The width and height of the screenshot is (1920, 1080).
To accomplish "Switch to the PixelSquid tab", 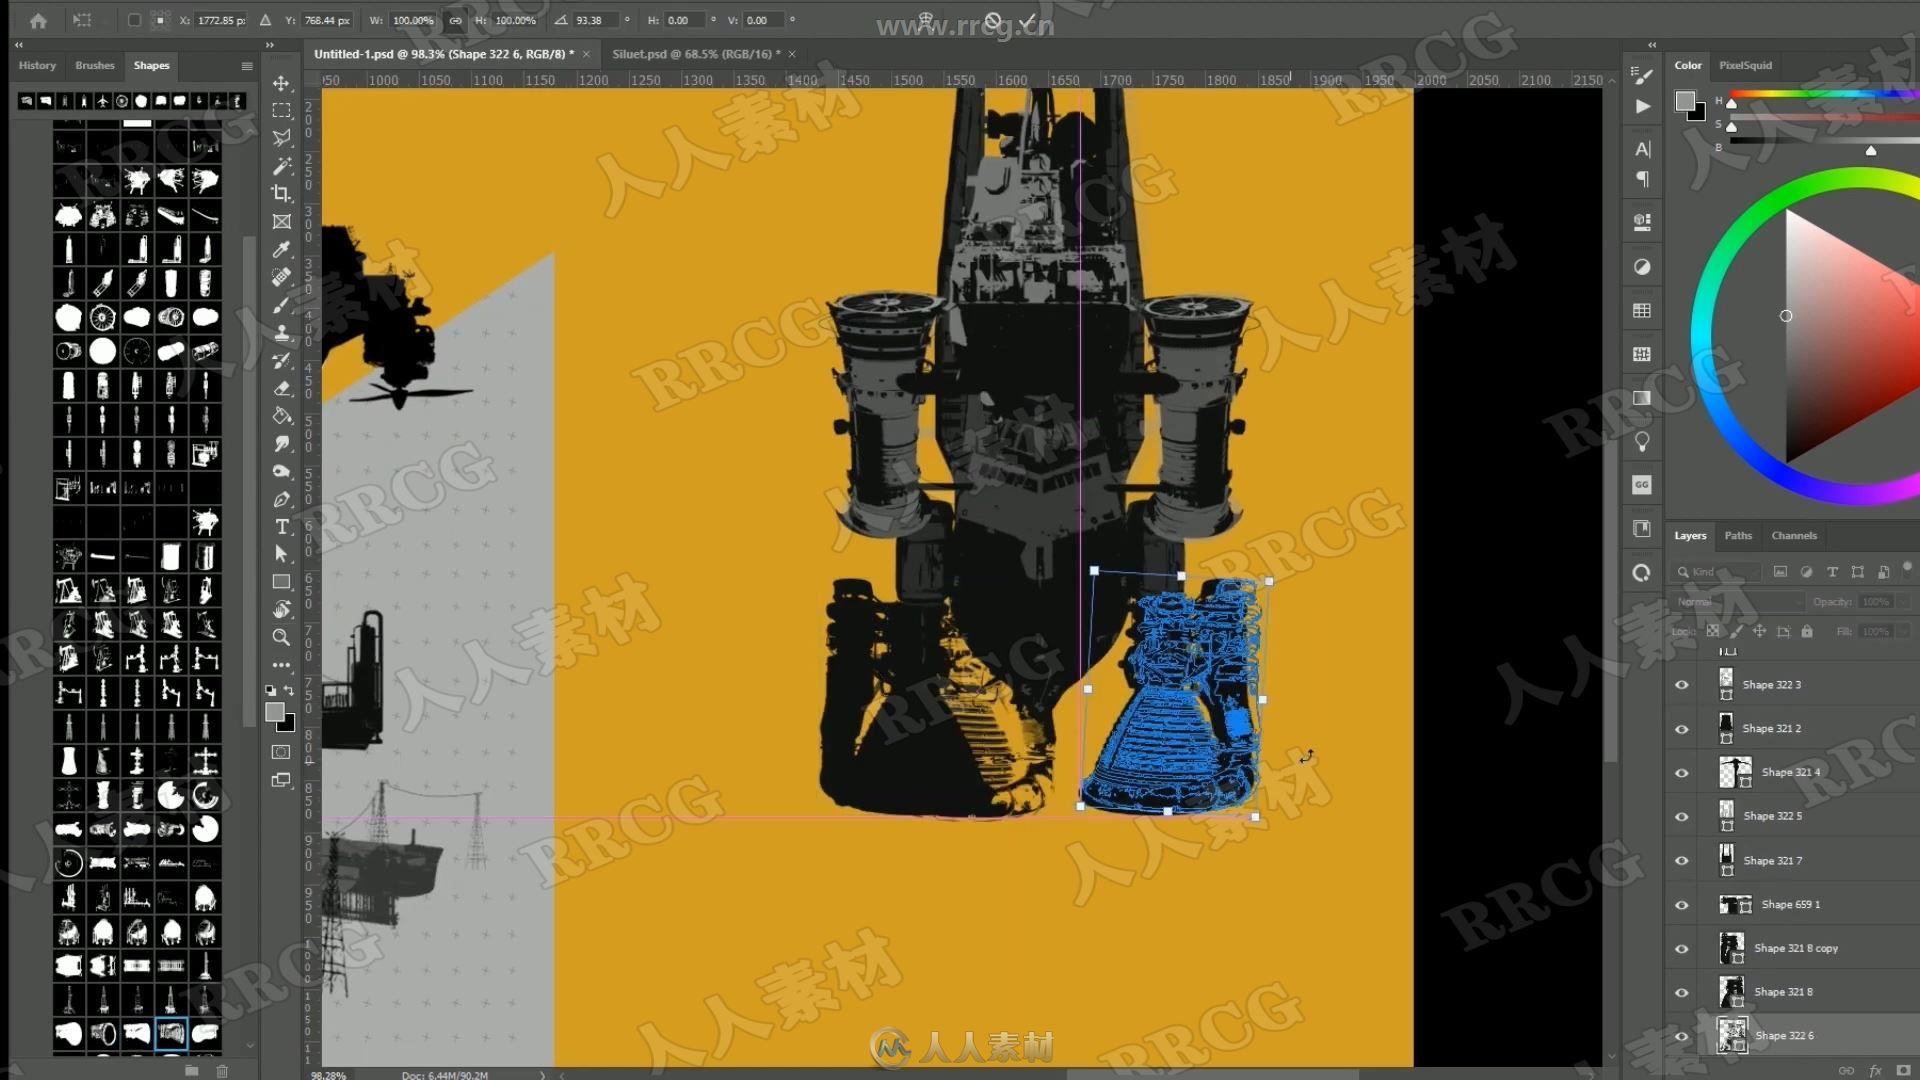I will click(x=1745, y=65).
